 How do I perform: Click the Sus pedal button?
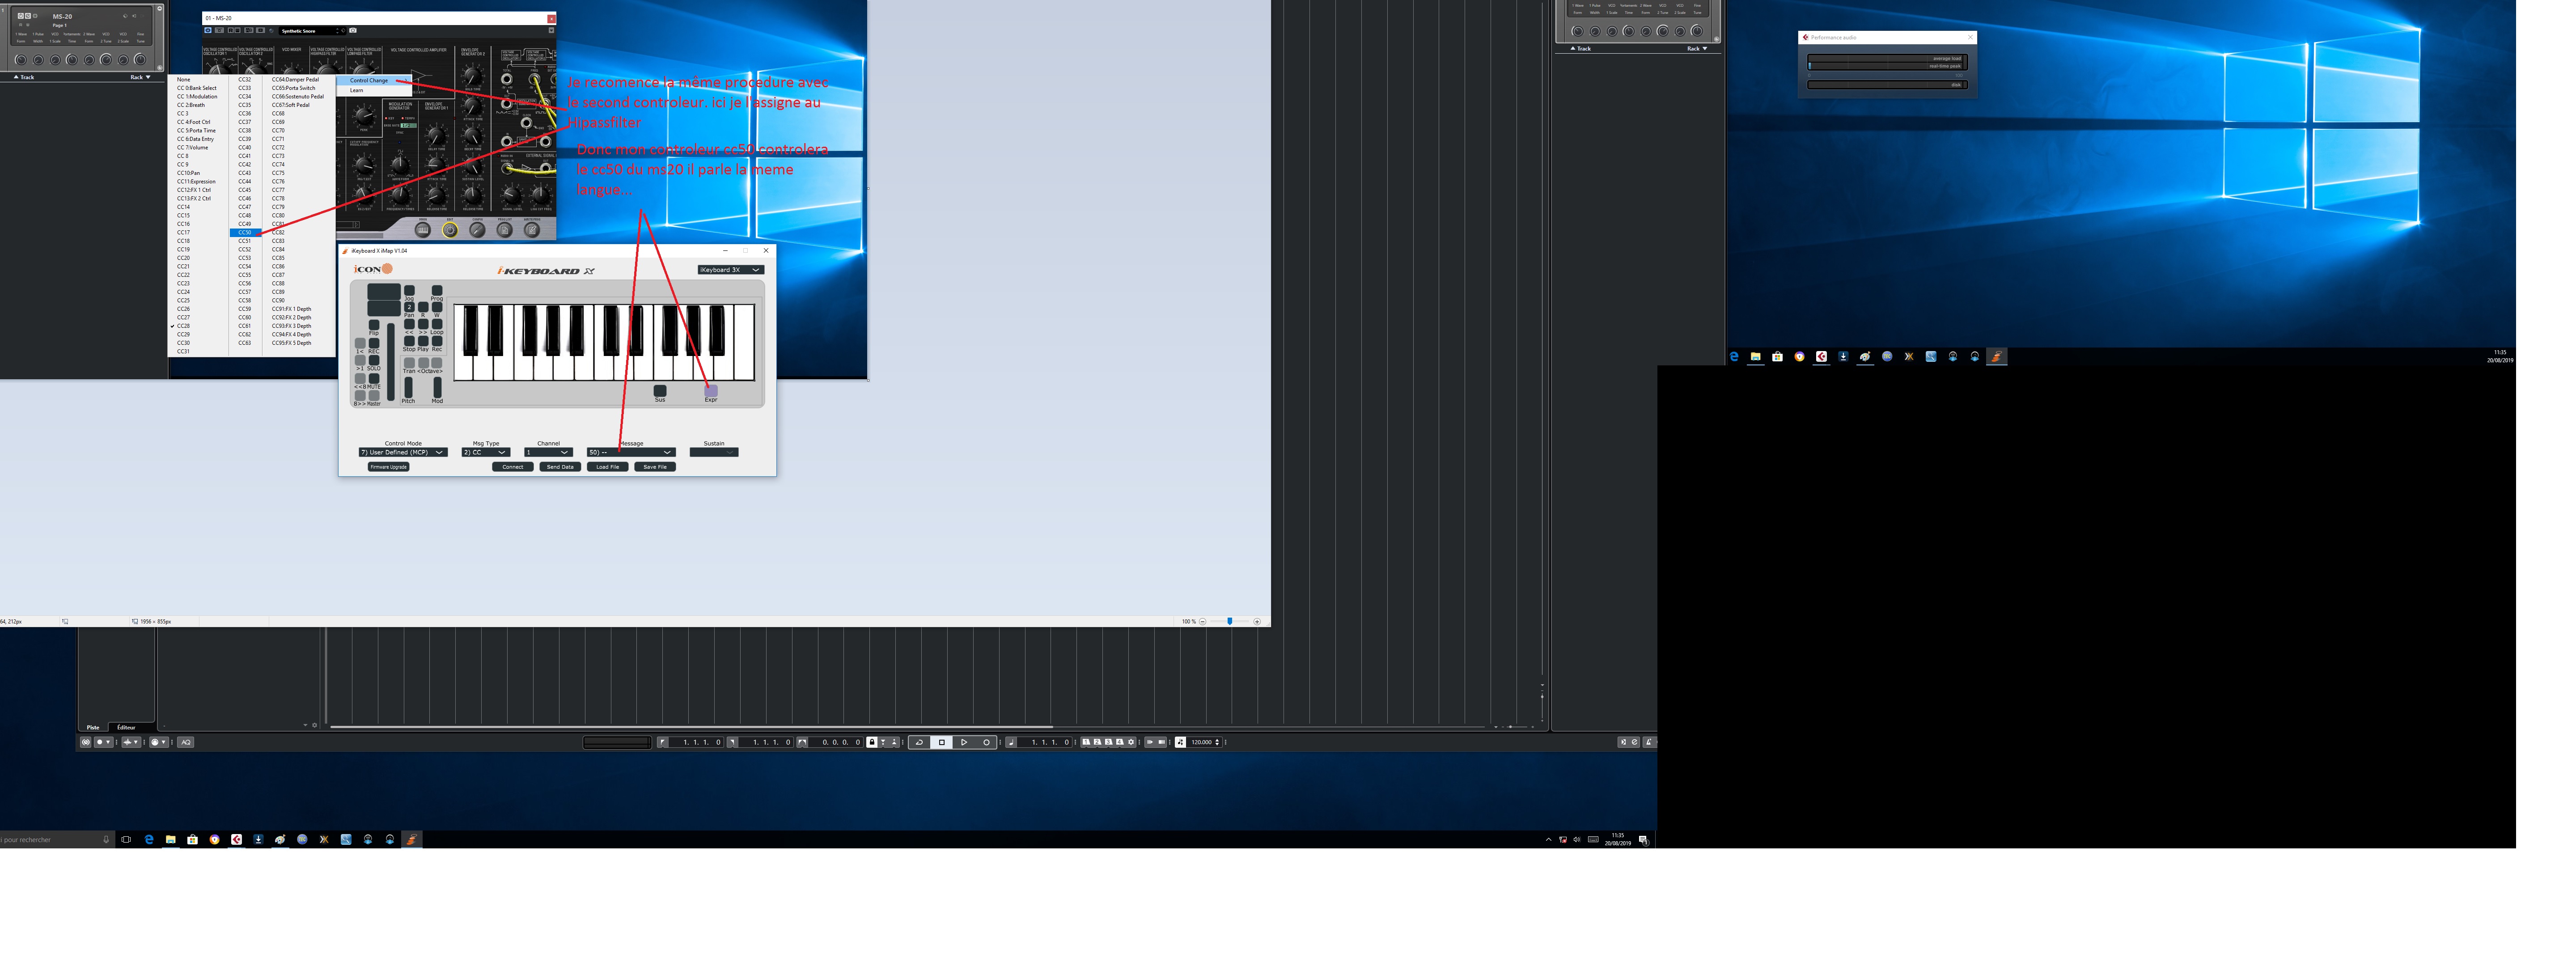click(x=660, y=391)
